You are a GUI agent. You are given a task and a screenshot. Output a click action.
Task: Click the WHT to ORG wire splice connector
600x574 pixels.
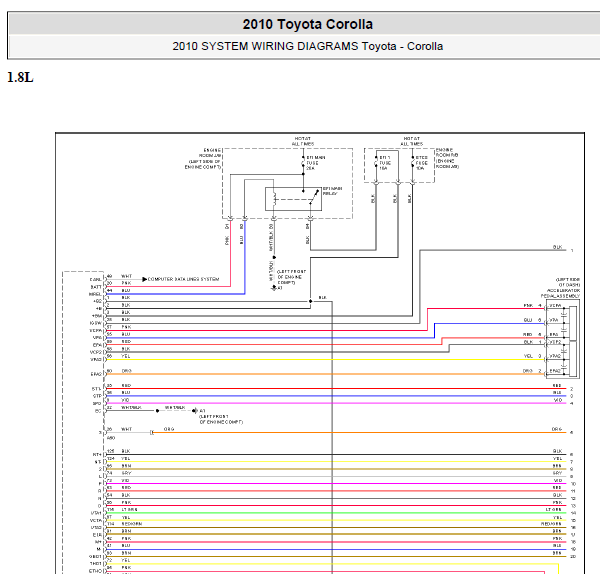(x=152, y=432)
